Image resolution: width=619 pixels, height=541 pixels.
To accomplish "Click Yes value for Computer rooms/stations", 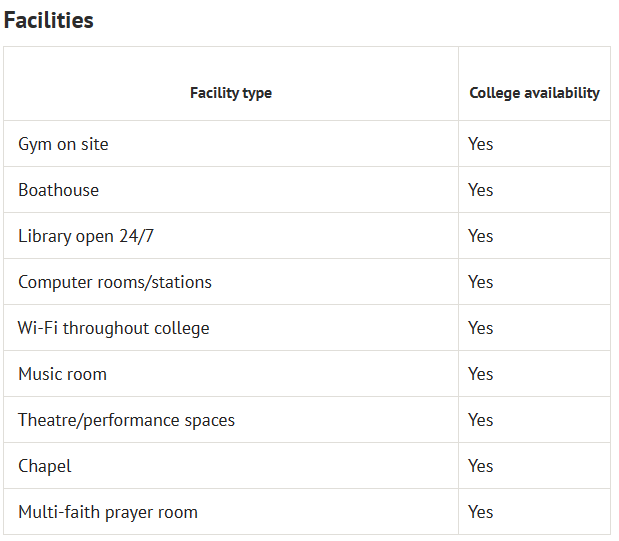I will click(x=480, y=282).
